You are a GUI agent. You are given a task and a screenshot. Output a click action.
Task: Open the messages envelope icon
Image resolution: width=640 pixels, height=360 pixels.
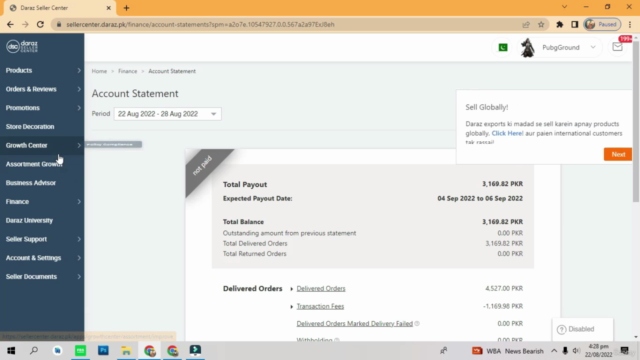[x=617, y=47]
